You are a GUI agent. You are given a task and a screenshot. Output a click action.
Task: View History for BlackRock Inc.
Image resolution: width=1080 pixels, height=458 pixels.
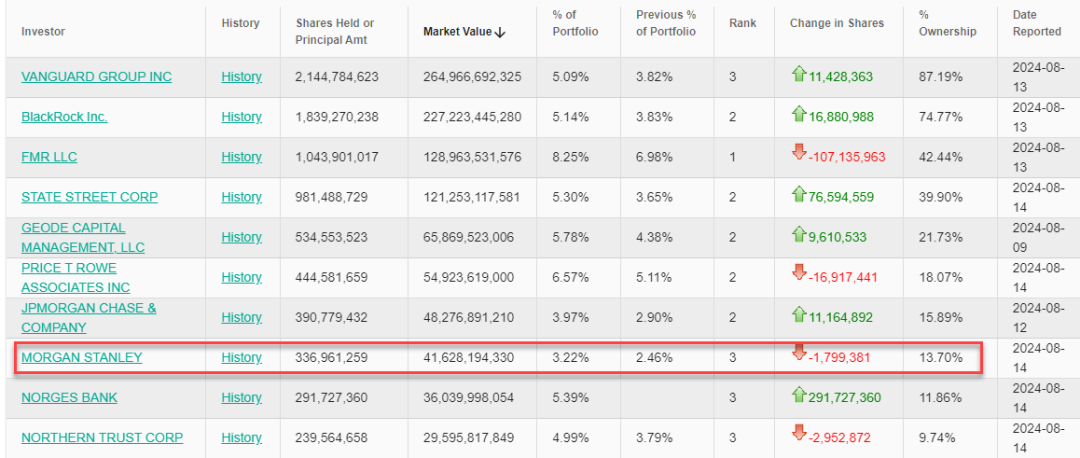coord(241,116)
